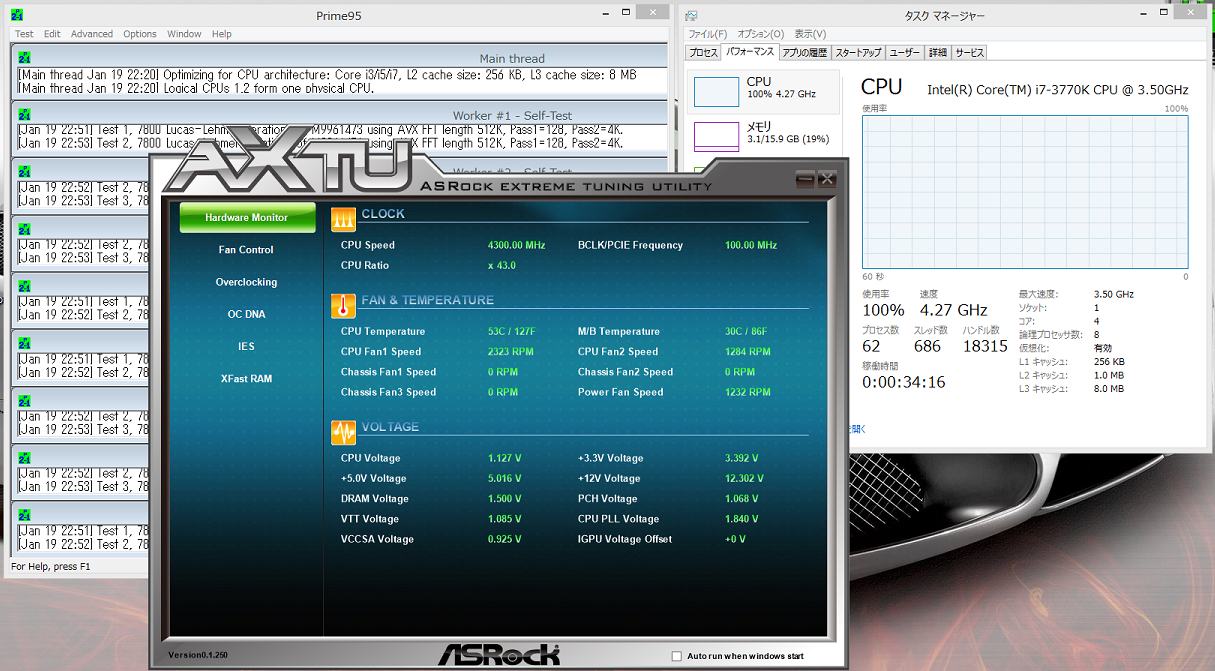Viewport: 1215px width, 671px height.
Task: Open the Window menu in Prime95
Action: point(185,34)
